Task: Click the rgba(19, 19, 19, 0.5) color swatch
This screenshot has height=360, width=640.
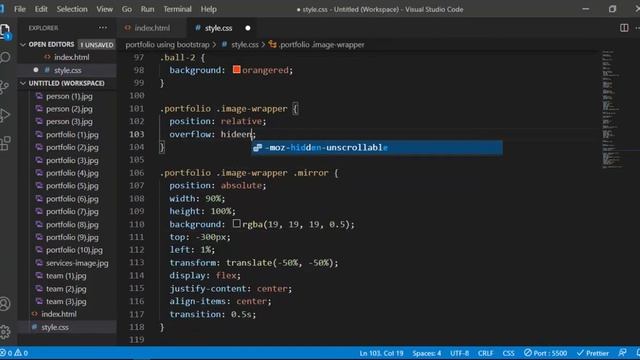Action: click(237, 224)
